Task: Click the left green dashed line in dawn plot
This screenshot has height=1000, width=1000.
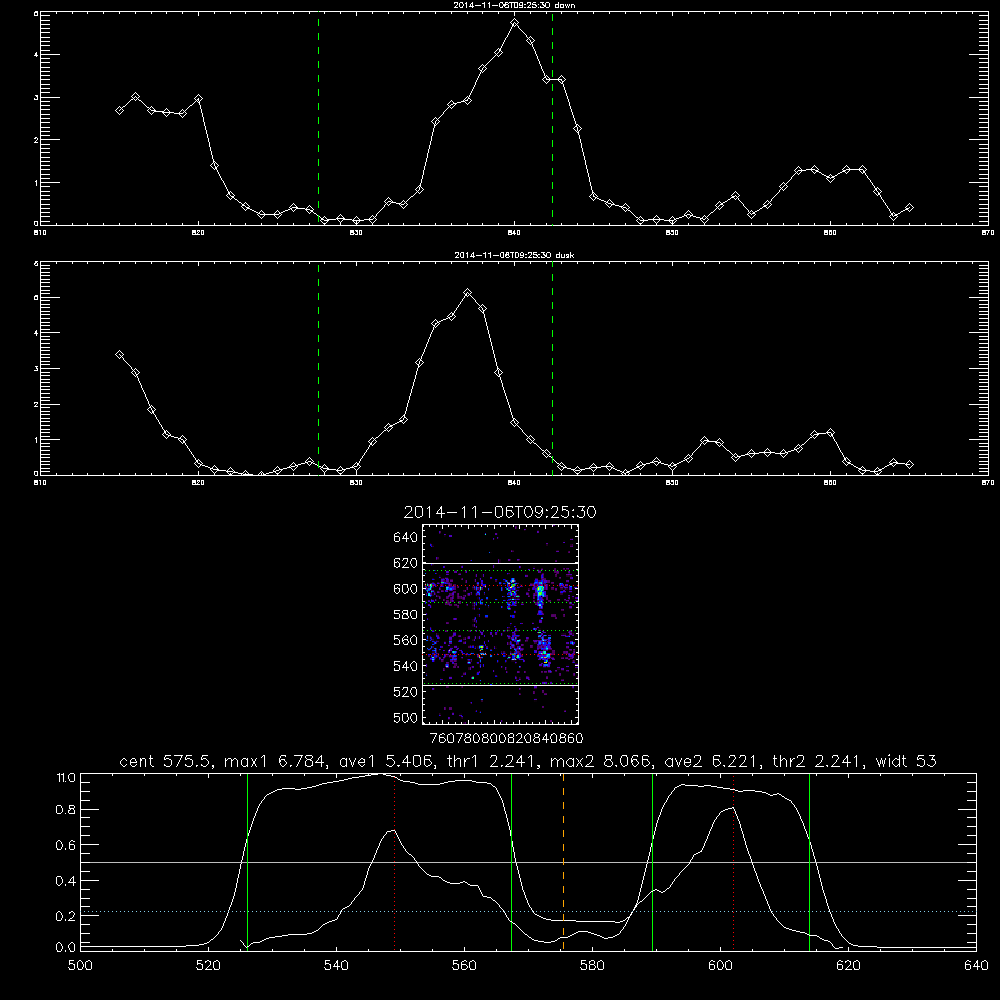Action: click(318, 118)
